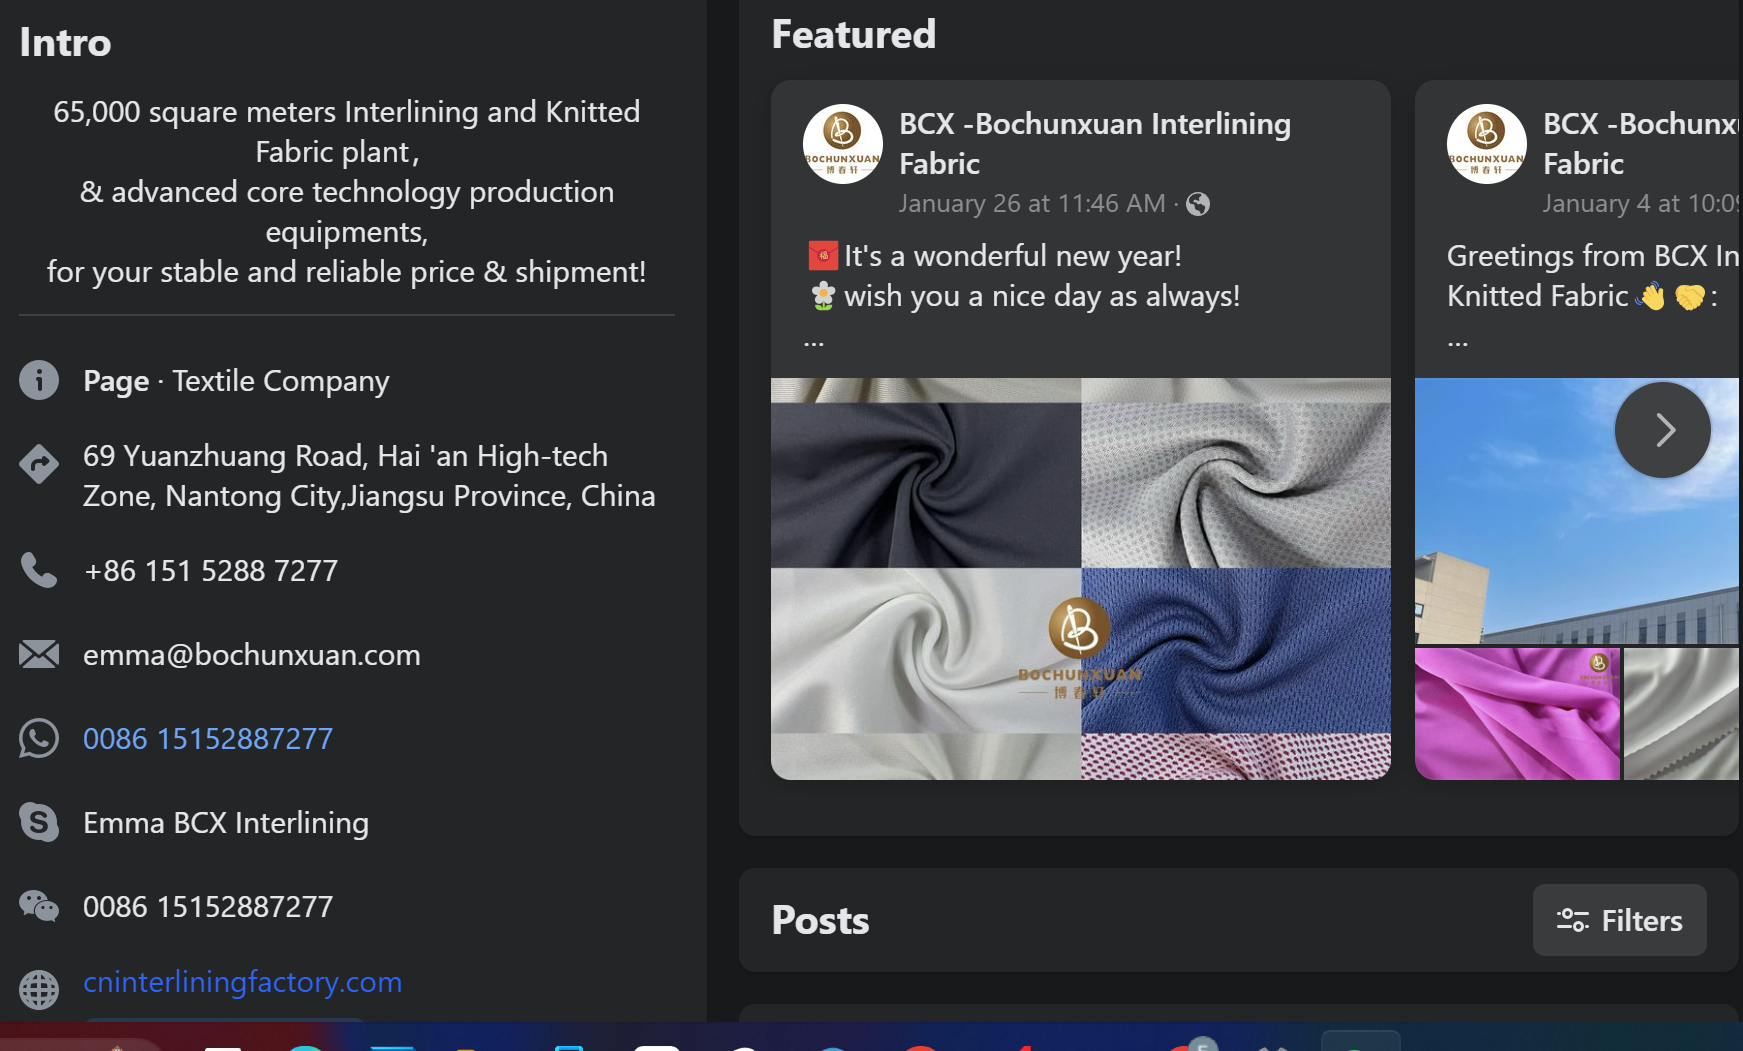Open the pink mesh fabric photo
Viewport: 1743px width, 1051px height.
1236,757
